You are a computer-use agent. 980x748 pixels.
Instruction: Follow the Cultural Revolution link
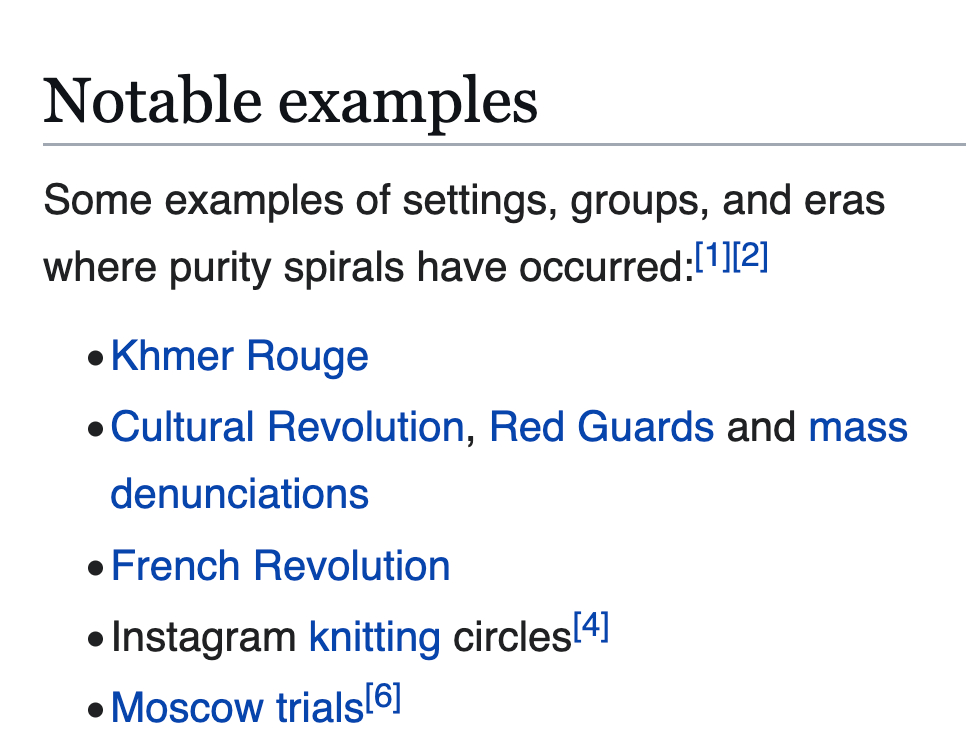286,427
